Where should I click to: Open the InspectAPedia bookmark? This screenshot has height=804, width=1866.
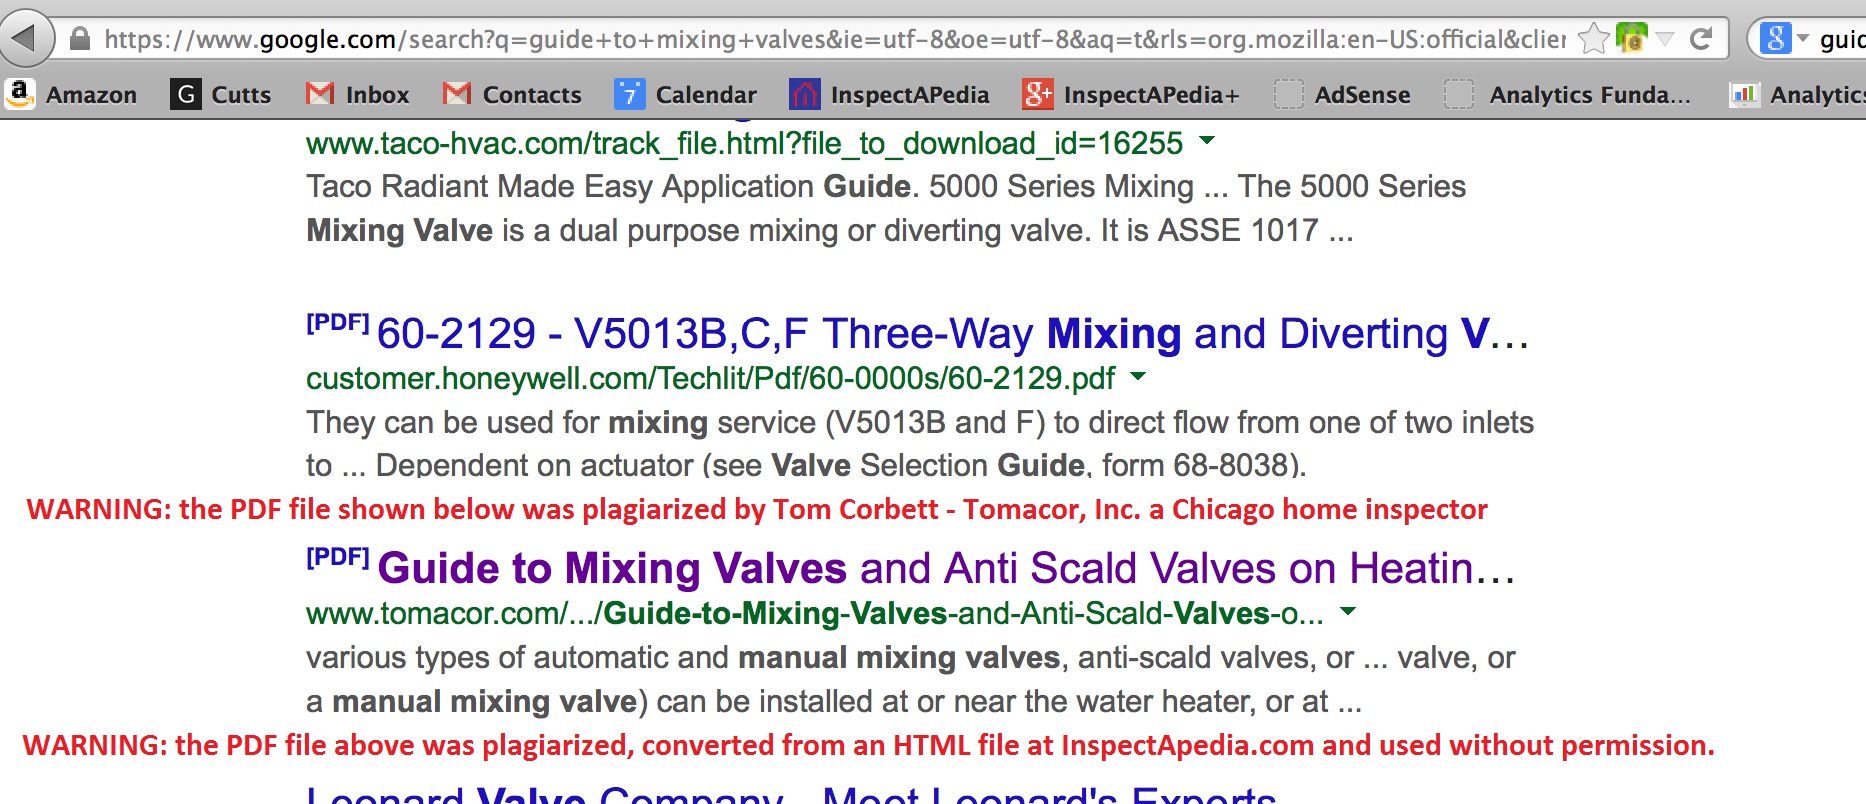click(x=889, y=95)
